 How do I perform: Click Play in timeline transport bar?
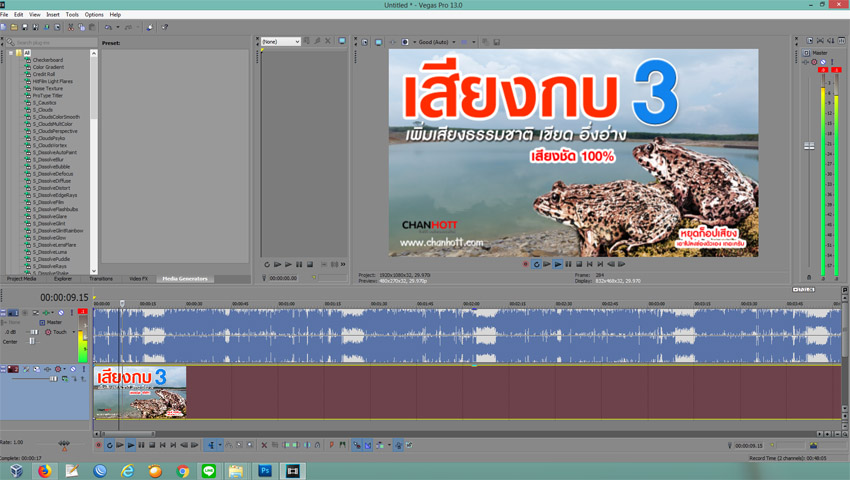(x=131, y=445)
